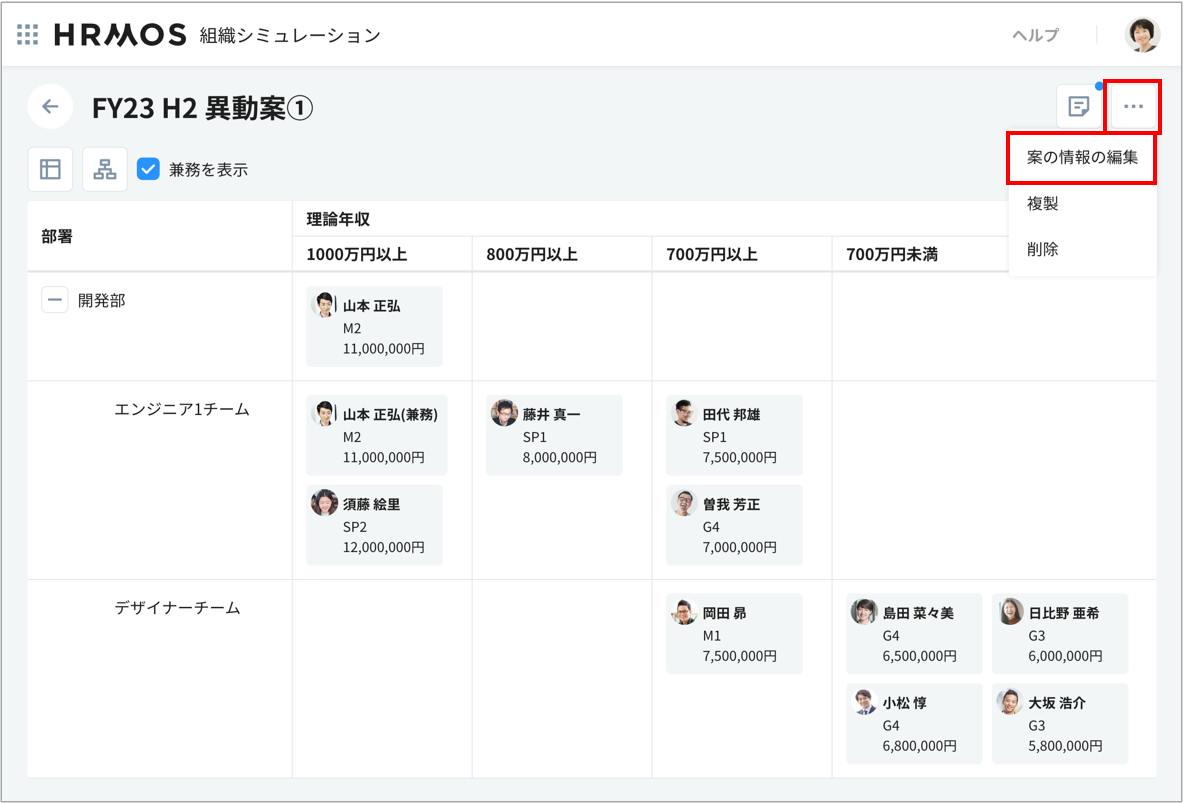Switch to table view icon
The height and width of the screenshot is (803, 1184).
pyautogui.click(x=50, y=169)
